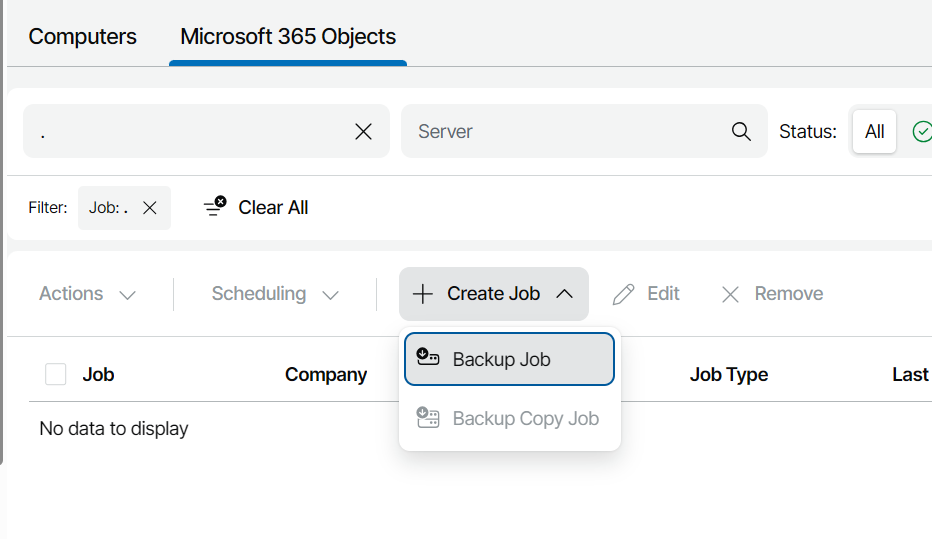Select the All status filter
Screen dimensions: 932x539
click(x=874, y=131)
